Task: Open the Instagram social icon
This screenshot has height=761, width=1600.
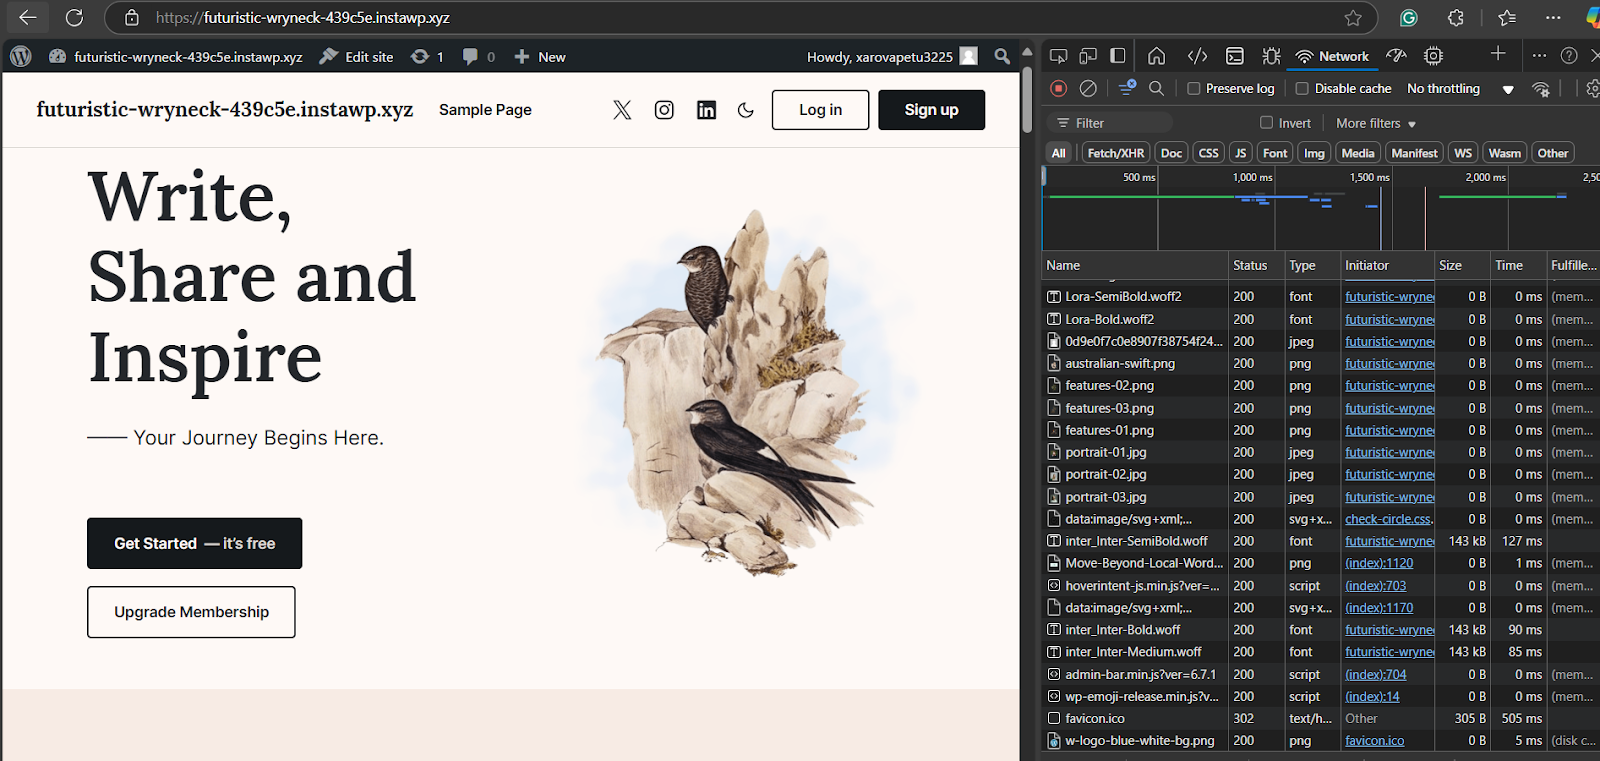Action: point(664,110)
